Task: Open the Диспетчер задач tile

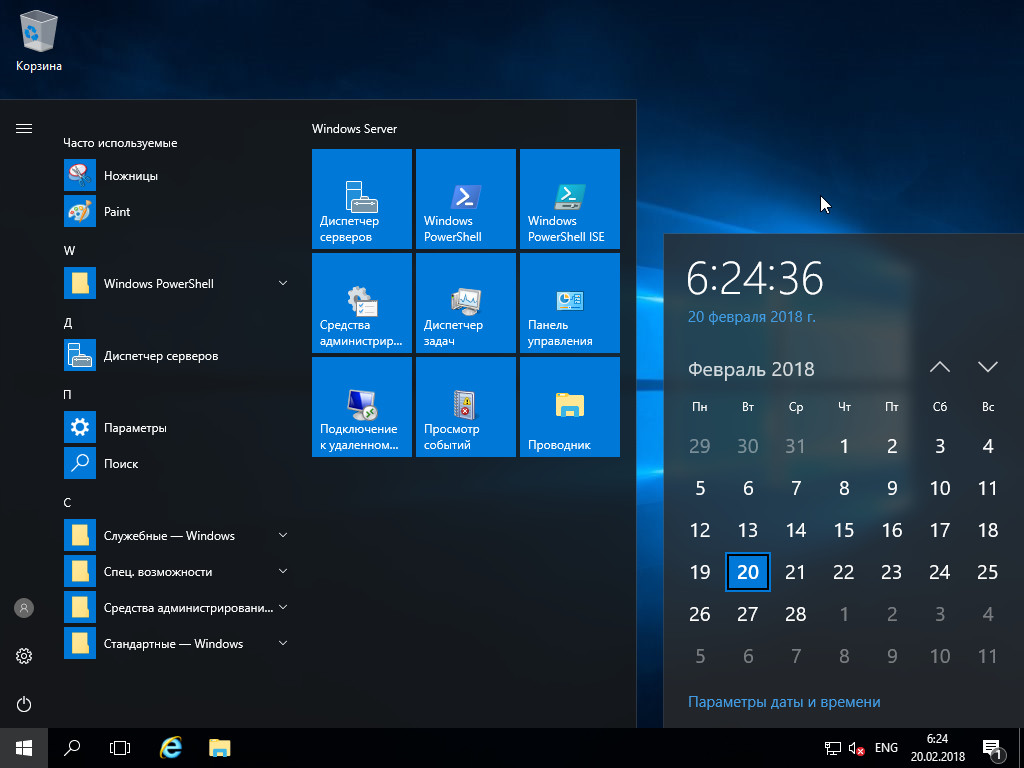Action: click(466, 302)
